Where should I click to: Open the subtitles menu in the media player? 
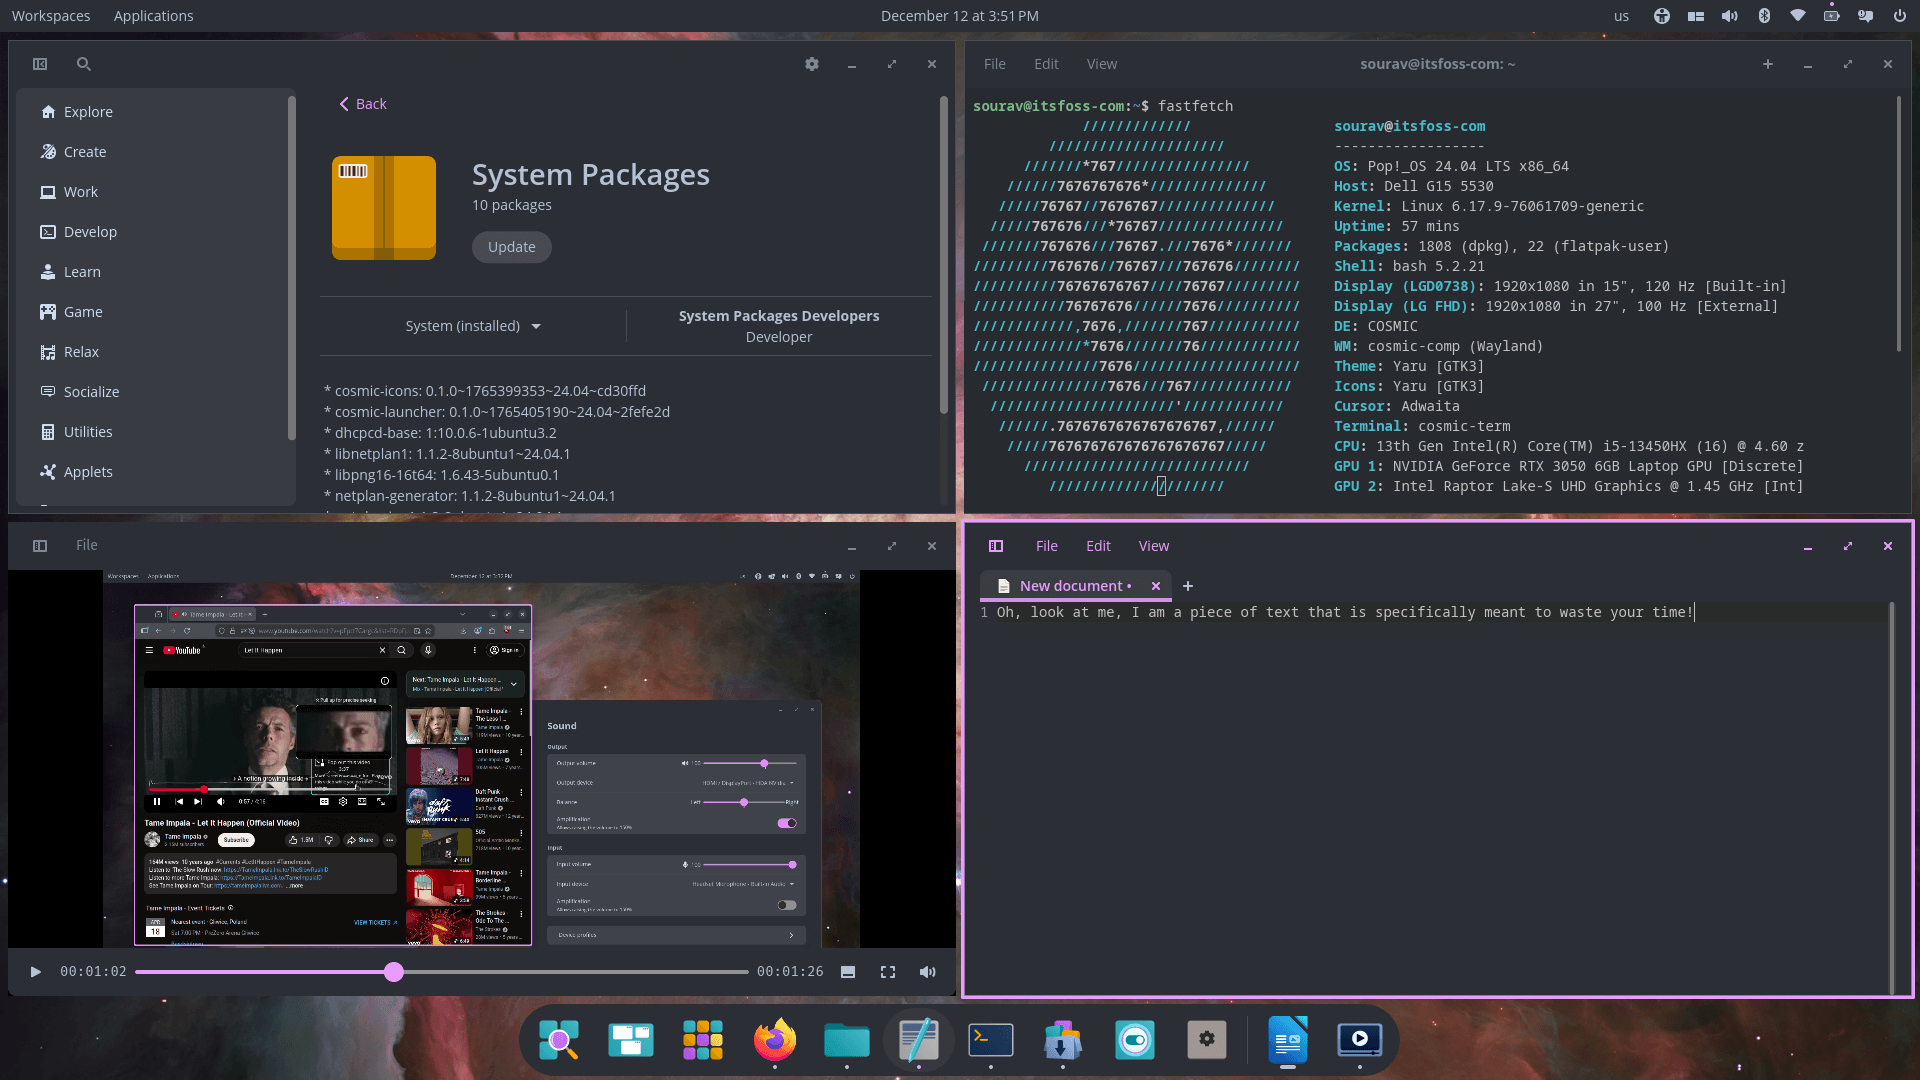coord(848,972)
